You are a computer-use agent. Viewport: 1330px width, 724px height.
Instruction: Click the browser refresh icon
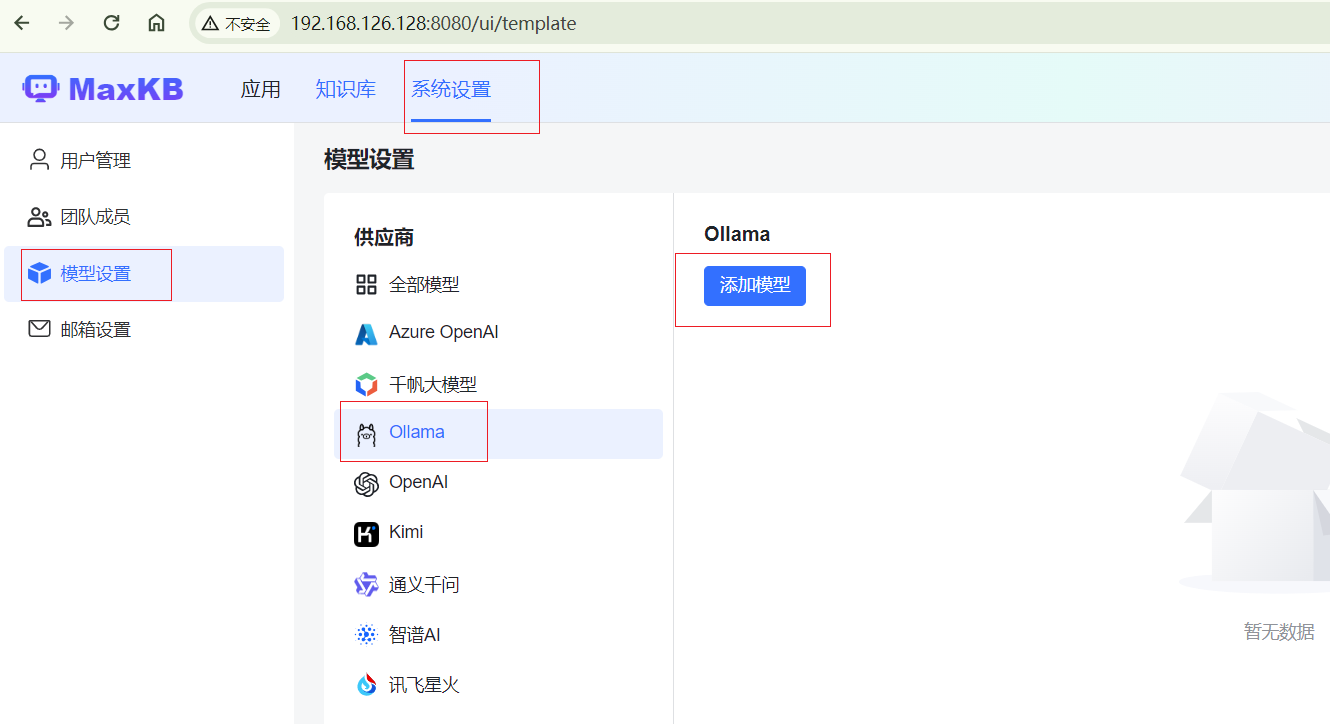click(x=111, y=23)
